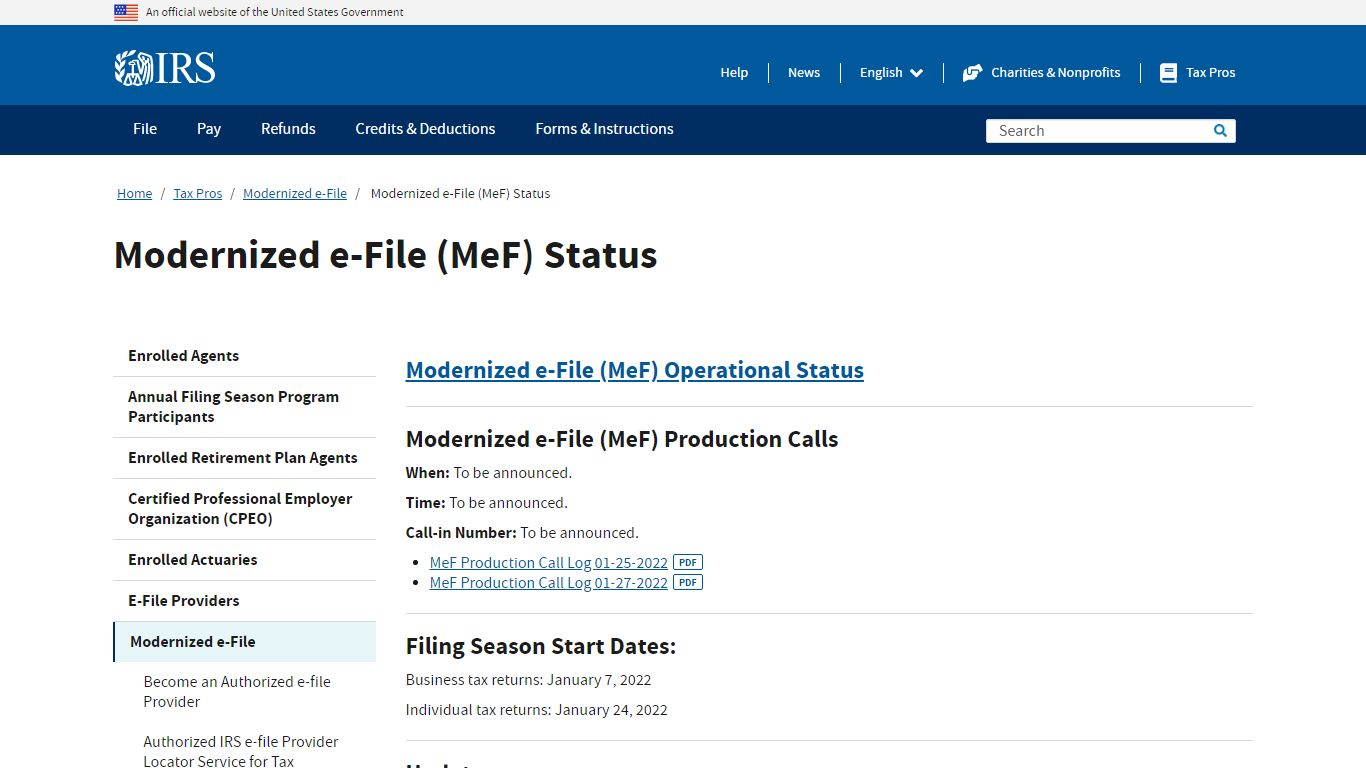Screen dimensions: 1366x768
Task: Open Credits & Deductions menu
Action: click(x=425, y=129)
